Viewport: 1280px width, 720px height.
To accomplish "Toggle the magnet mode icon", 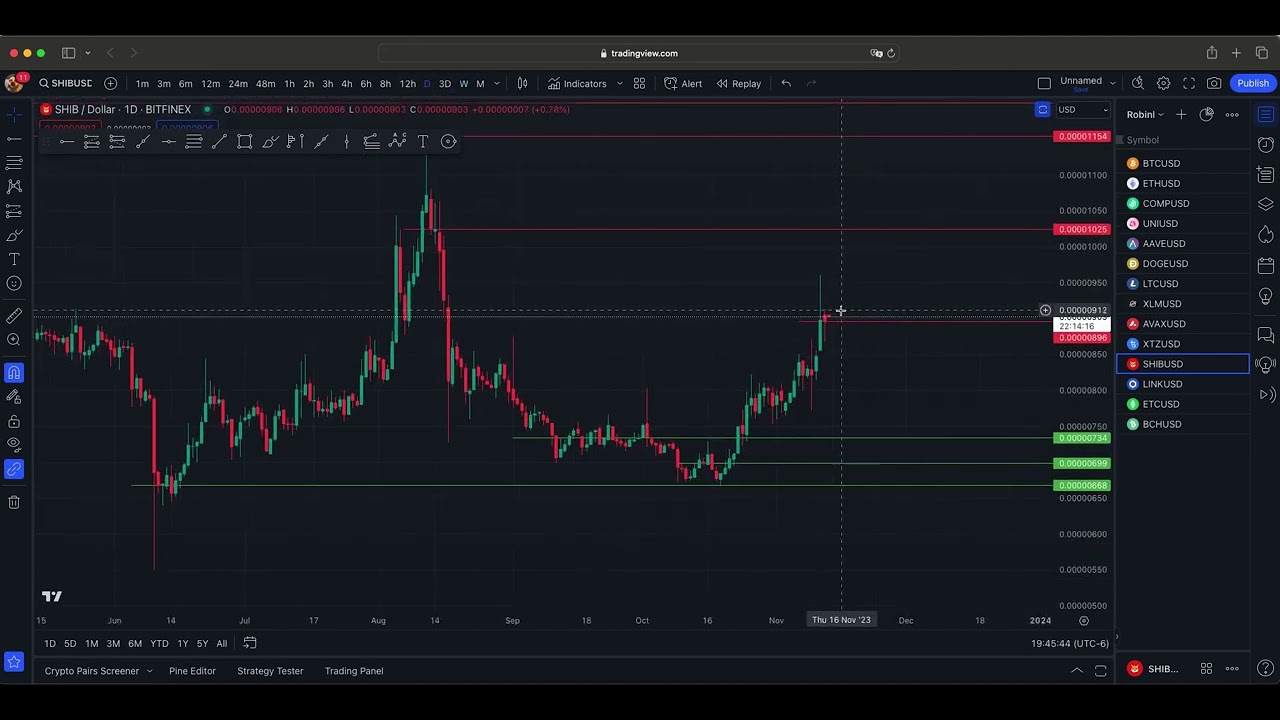I will coord(14,373).
